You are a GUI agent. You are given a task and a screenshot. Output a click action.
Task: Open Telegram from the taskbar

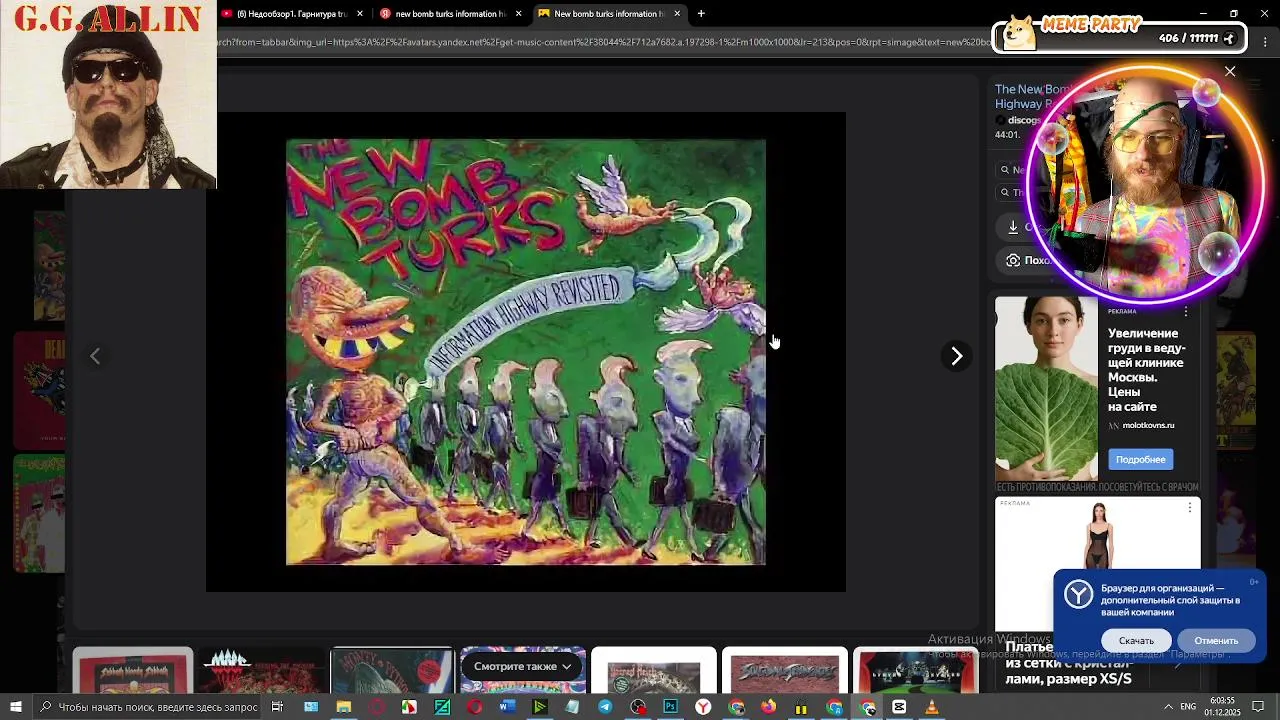point(605,707)
